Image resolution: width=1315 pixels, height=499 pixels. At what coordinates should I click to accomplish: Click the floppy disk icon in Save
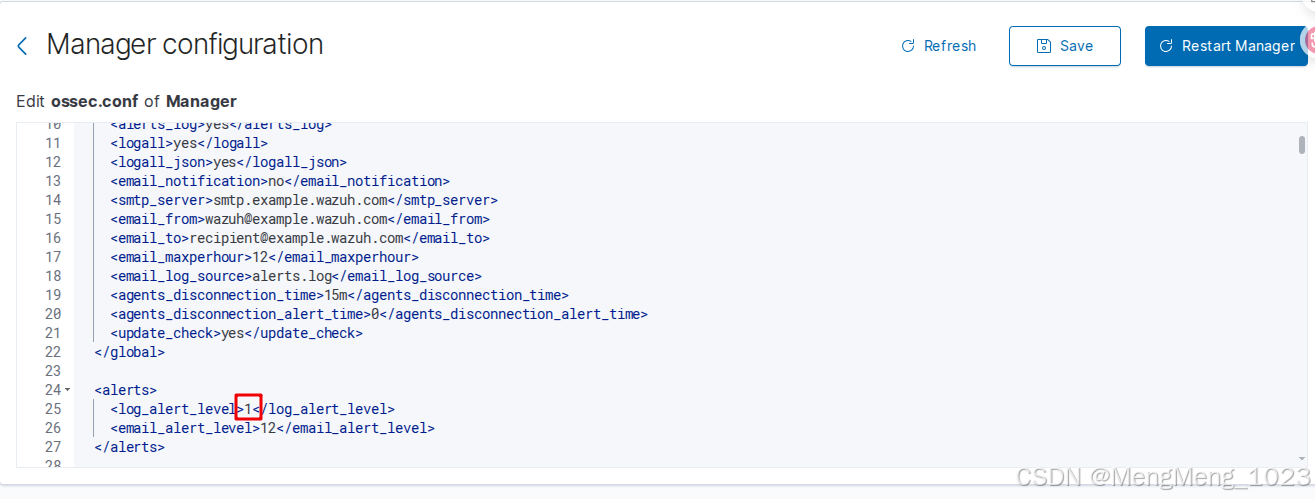(1044, 46)
